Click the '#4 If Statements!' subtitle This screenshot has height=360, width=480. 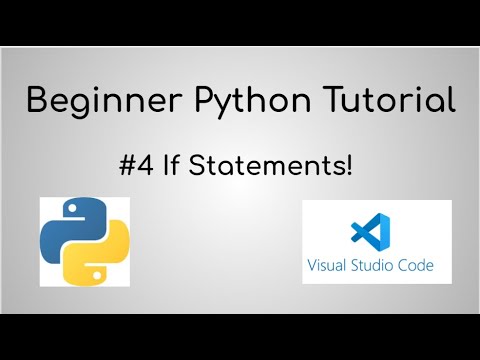[236, 166]
